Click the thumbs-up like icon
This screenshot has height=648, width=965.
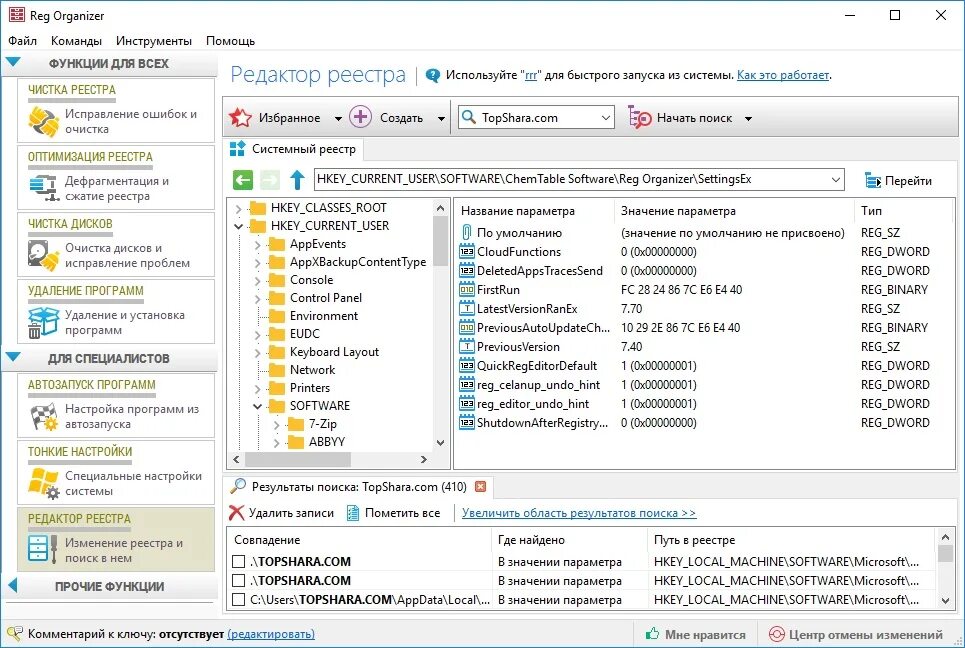pyautogui.click(x=652, y=633)
